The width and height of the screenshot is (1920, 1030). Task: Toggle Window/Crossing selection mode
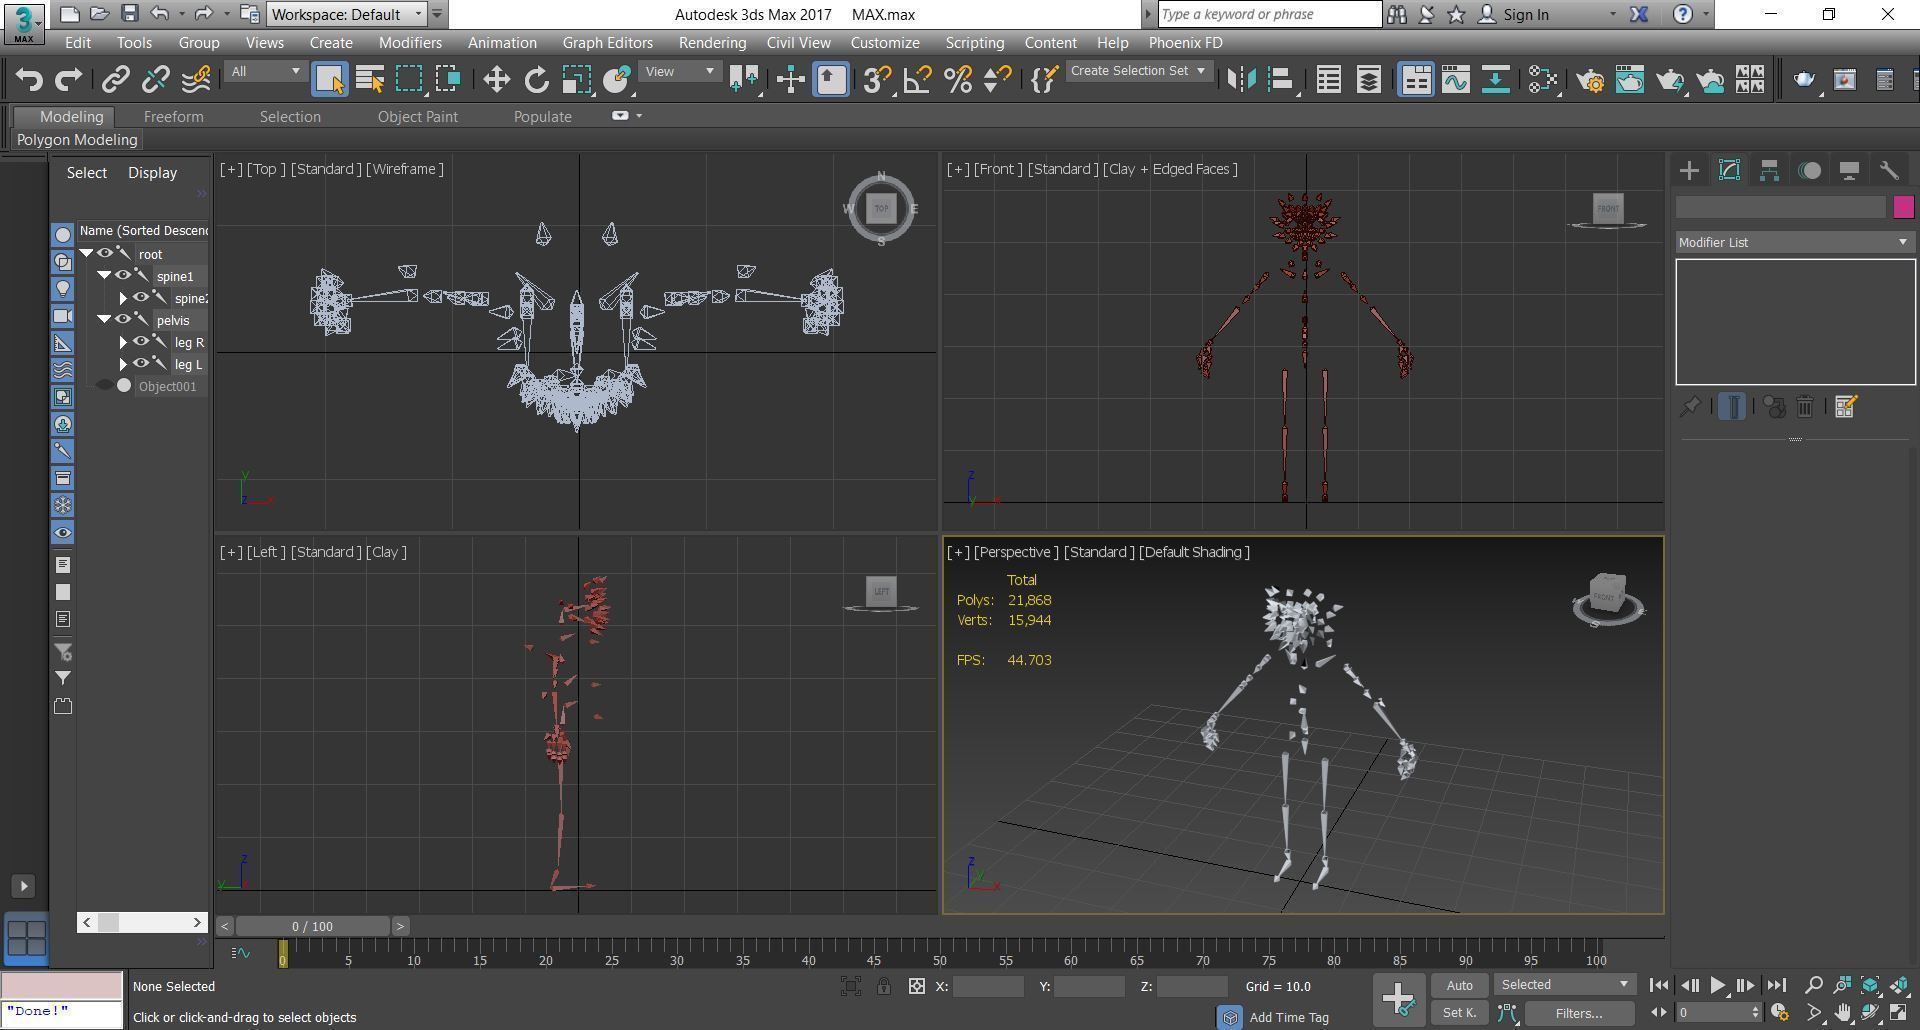click(x=448, y=80)
